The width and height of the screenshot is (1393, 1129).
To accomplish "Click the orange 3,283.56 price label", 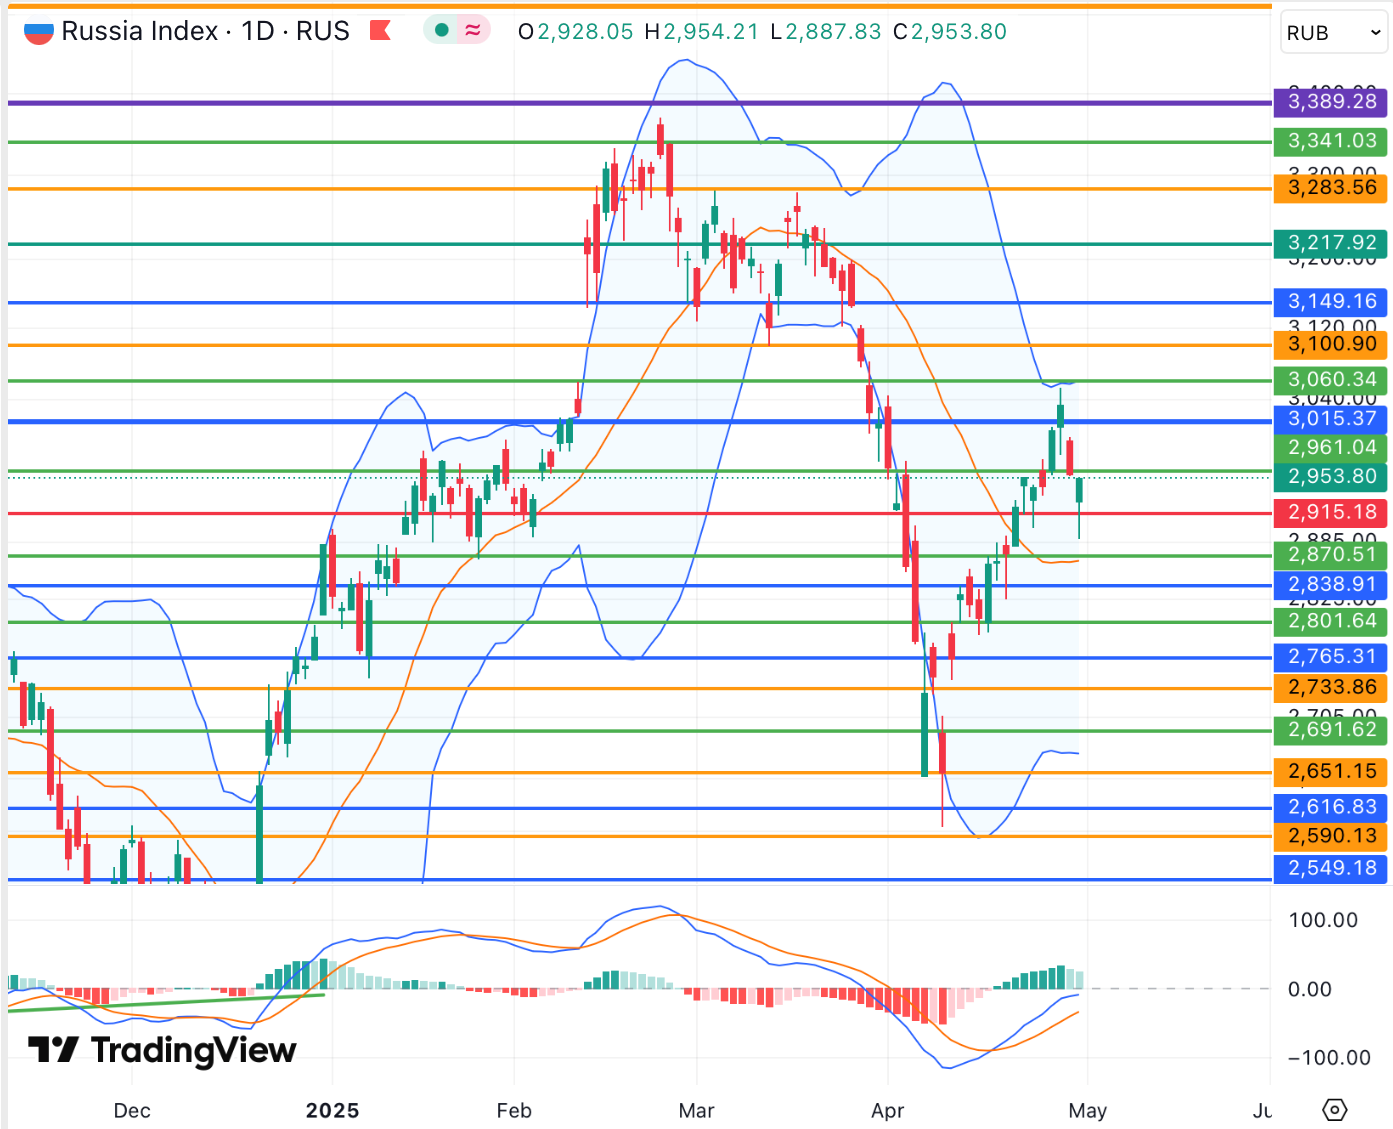I will coord(1331,187).
